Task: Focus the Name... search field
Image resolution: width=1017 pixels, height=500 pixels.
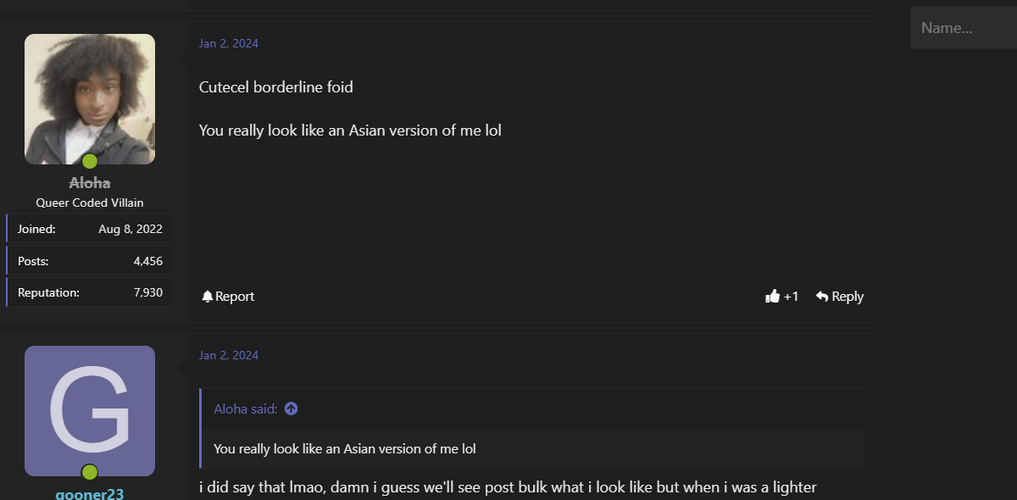Action: pos(964,28)
